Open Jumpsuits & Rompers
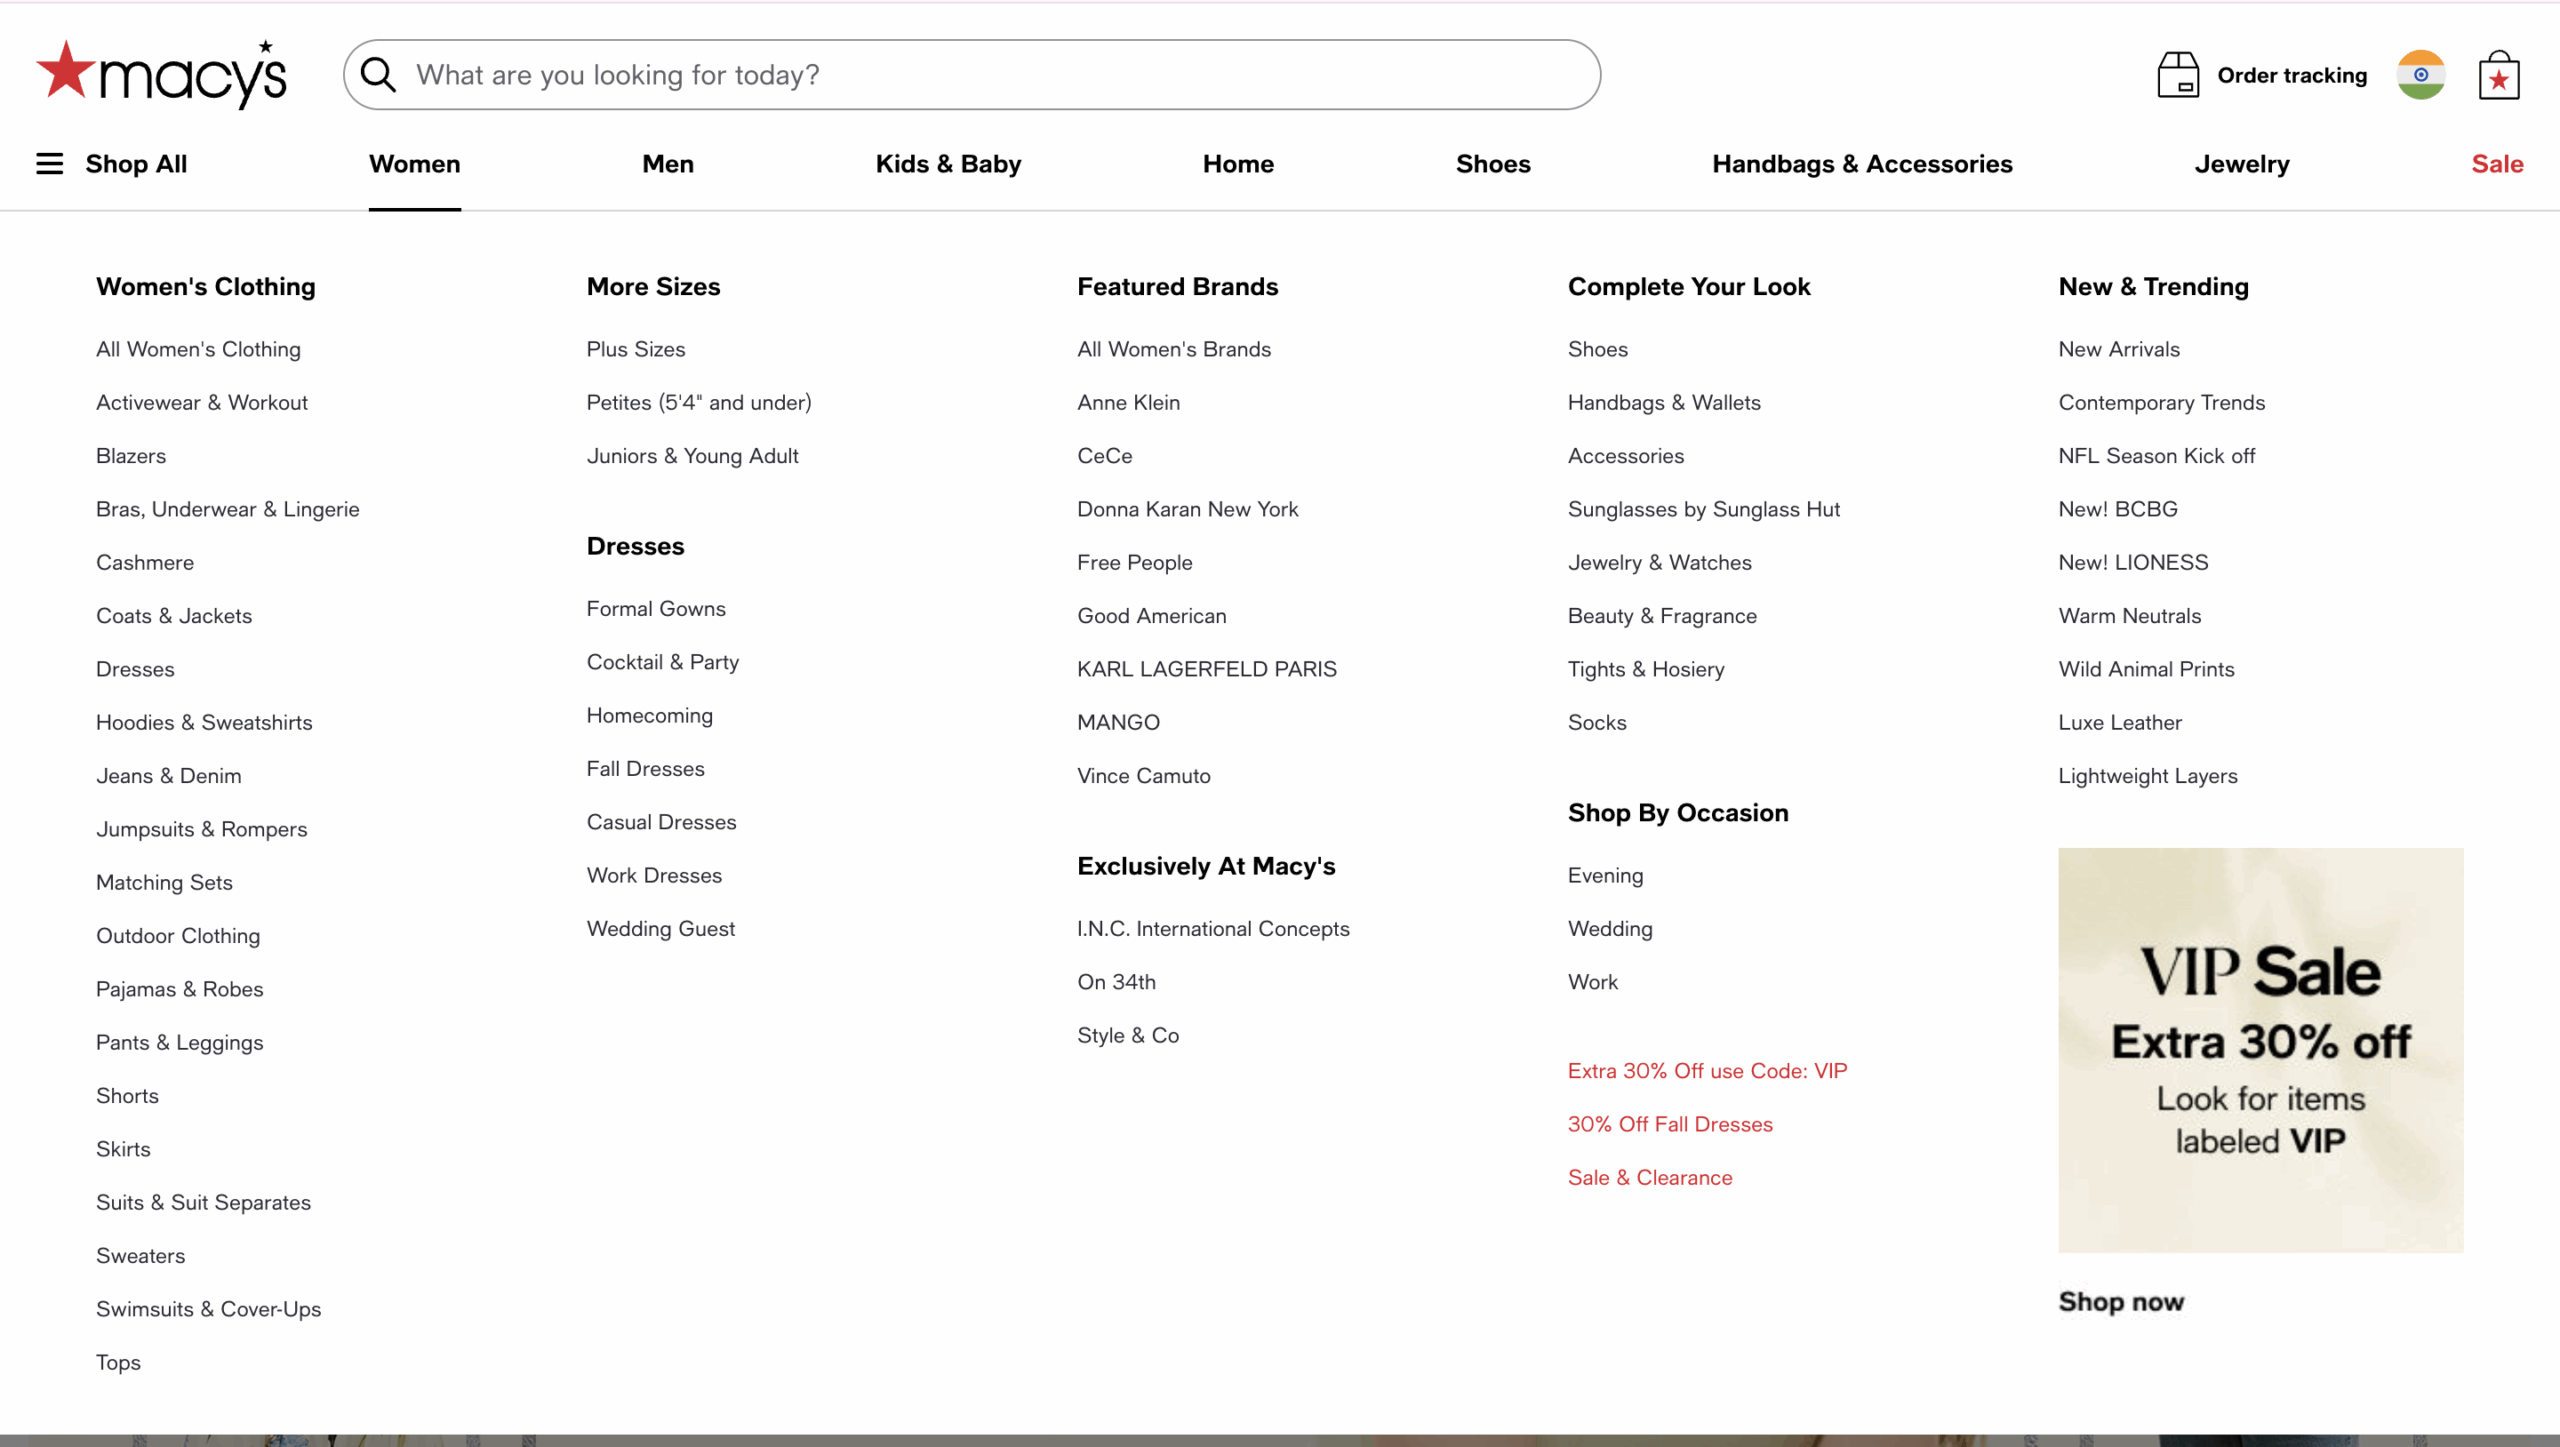 tap(202, 829)
